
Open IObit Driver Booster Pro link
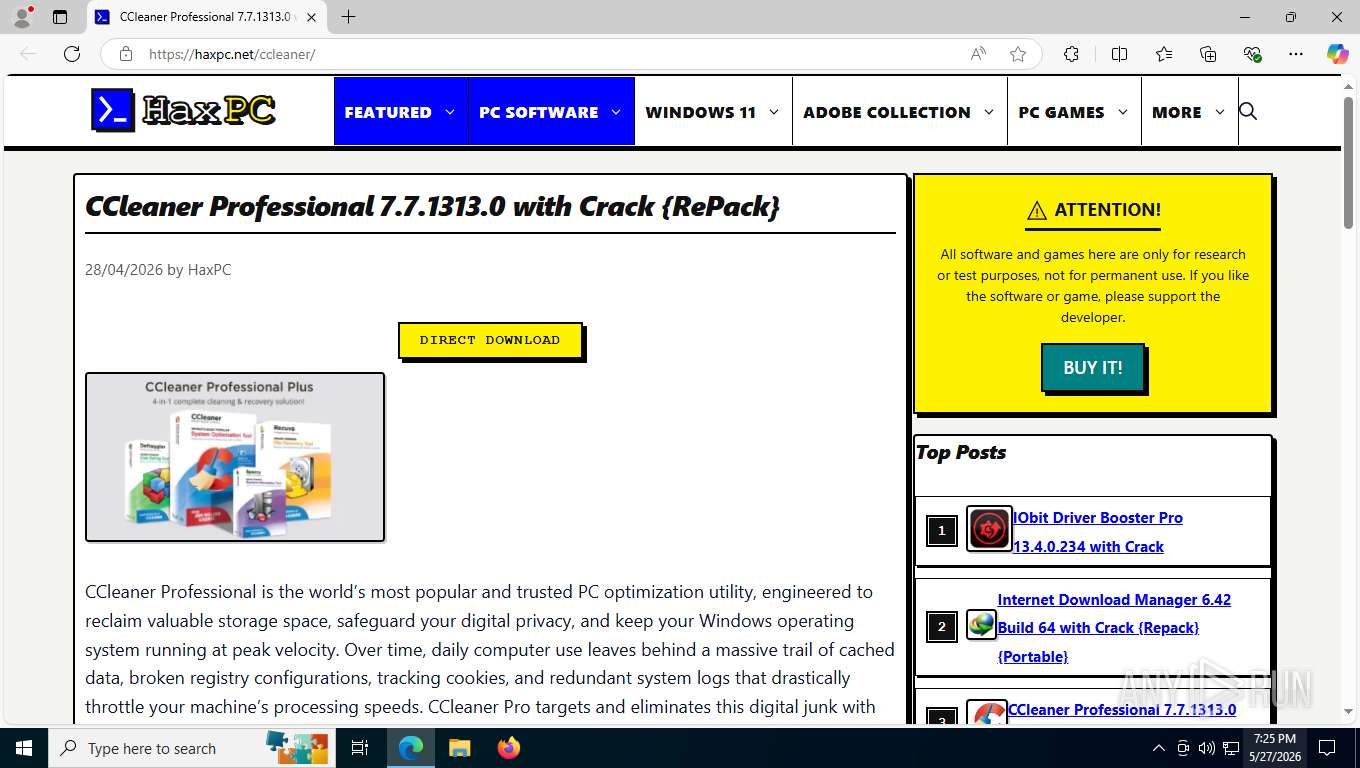pos(1097,532)
